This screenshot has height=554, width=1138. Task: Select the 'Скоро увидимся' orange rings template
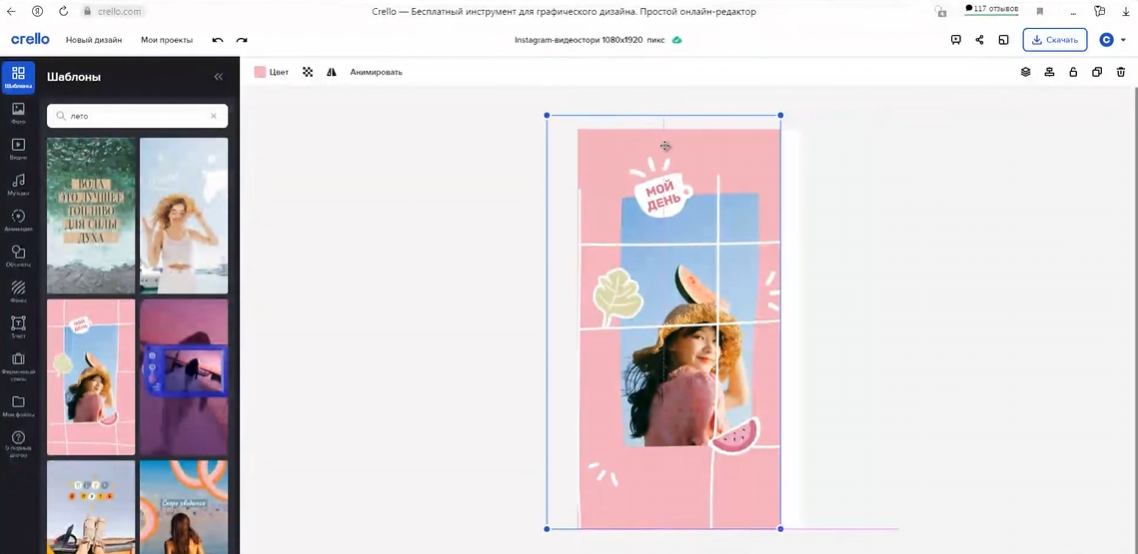tap(184, 507)
